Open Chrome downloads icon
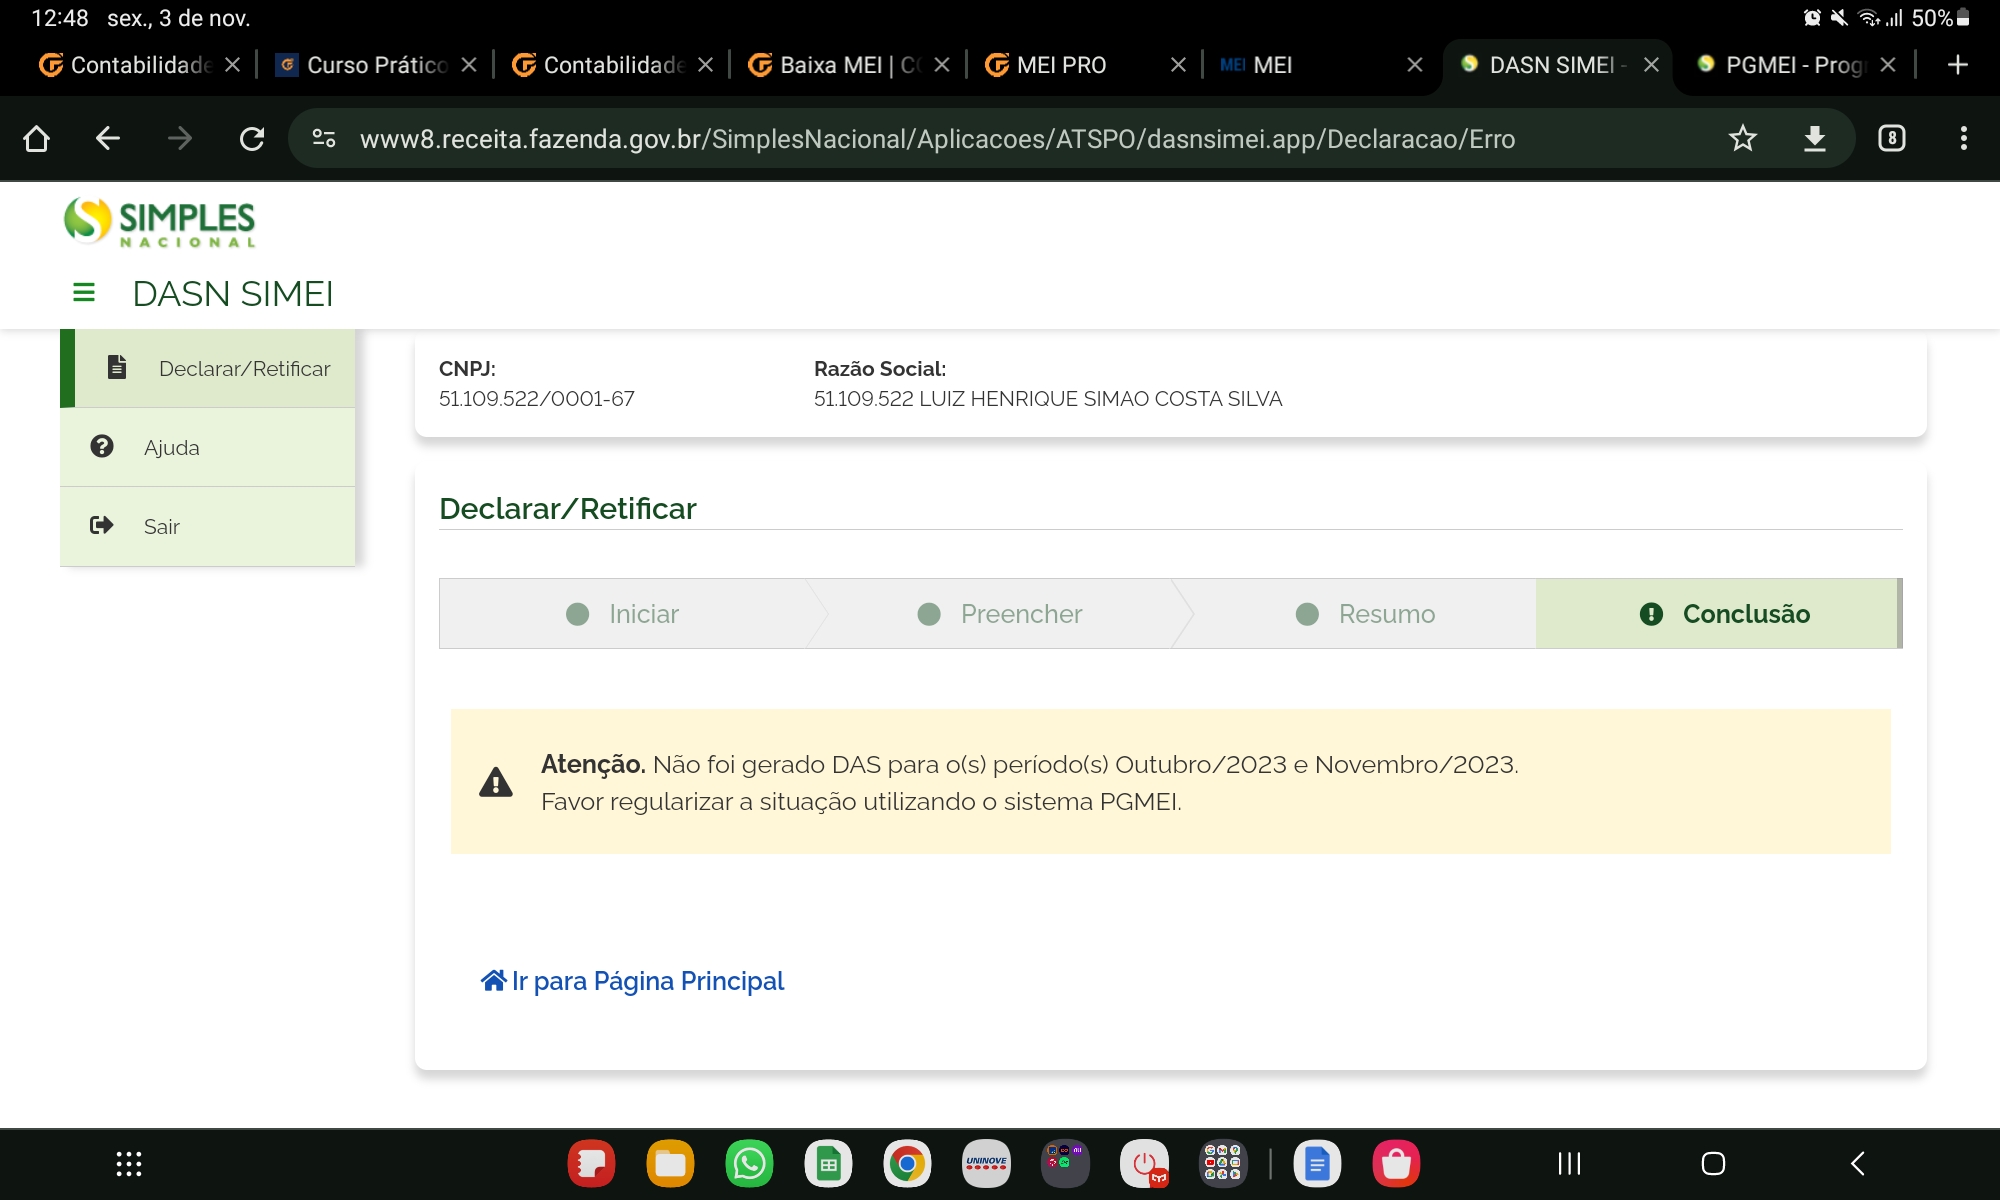The image size is (2000, 1200). (1815, 138)
